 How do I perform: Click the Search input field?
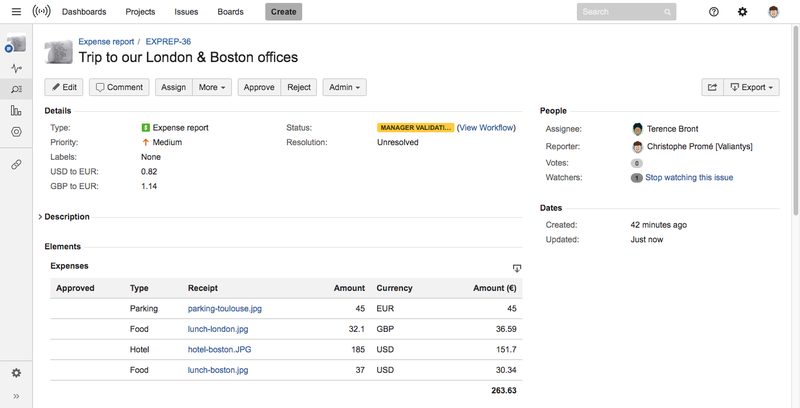pyautogui.click(x=620, y=12)
